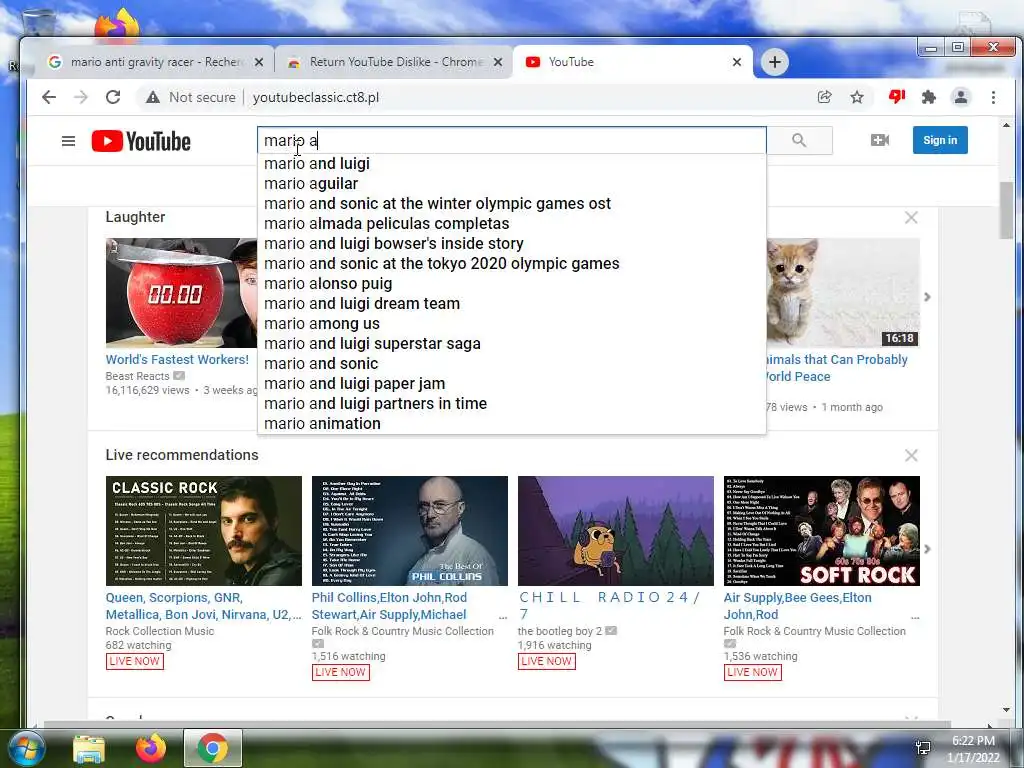This screenshot has height=768, width=1024.
Task: Open options dots for Air Supply video
Action: (x=915, y=616)
